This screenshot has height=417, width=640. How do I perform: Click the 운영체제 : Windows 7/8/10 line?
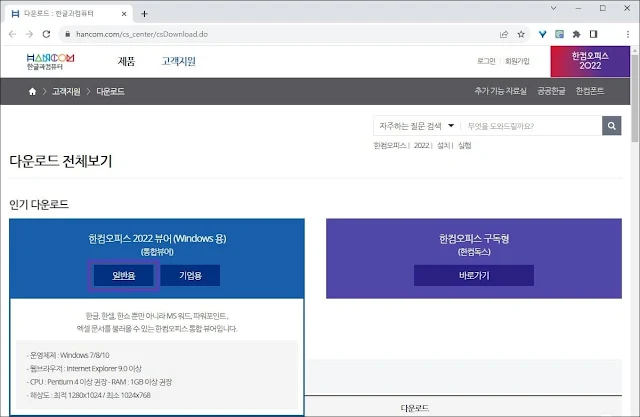68,355
